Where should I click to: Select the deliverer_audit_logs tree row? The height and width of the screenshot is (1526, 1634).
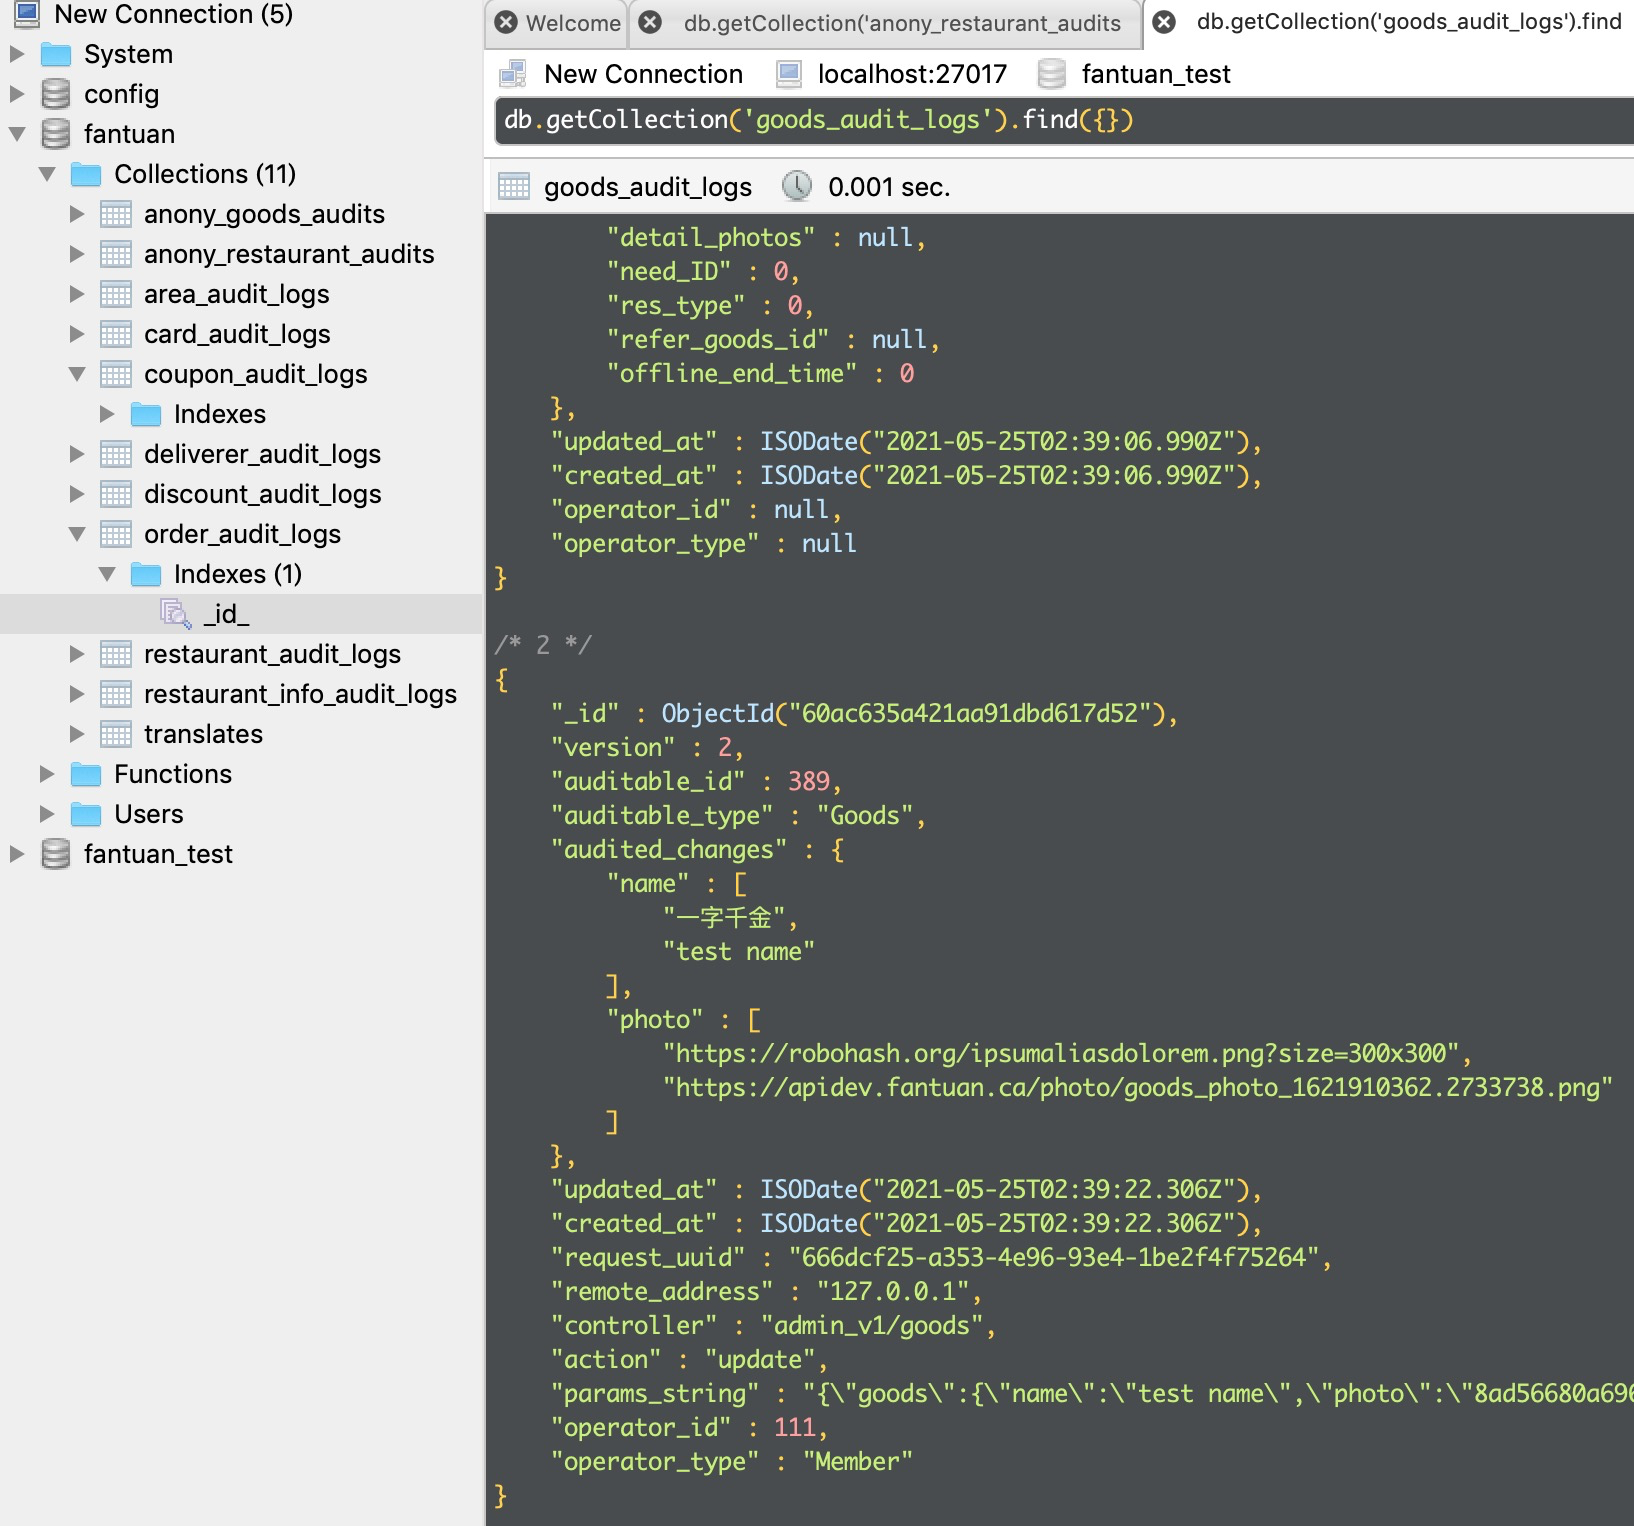[x=241, y=454]
